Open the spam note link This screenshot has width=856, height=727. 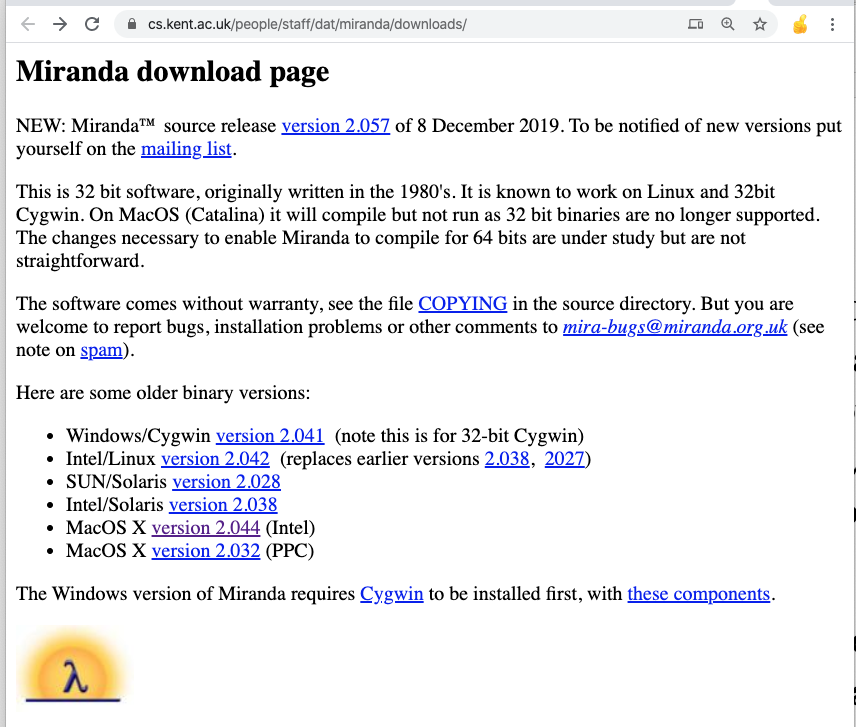coord(102,350)
